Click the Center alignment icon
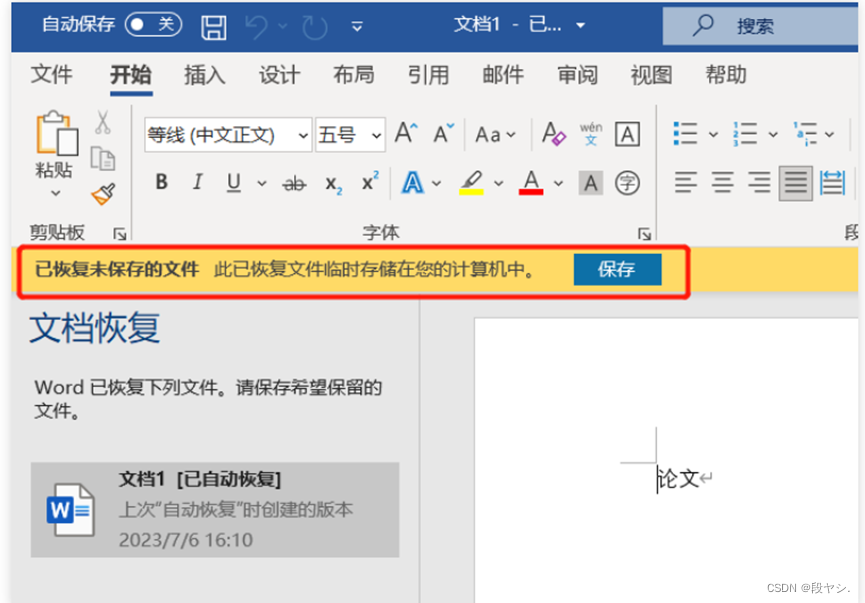The image size is (865, 603). point(722,183)
